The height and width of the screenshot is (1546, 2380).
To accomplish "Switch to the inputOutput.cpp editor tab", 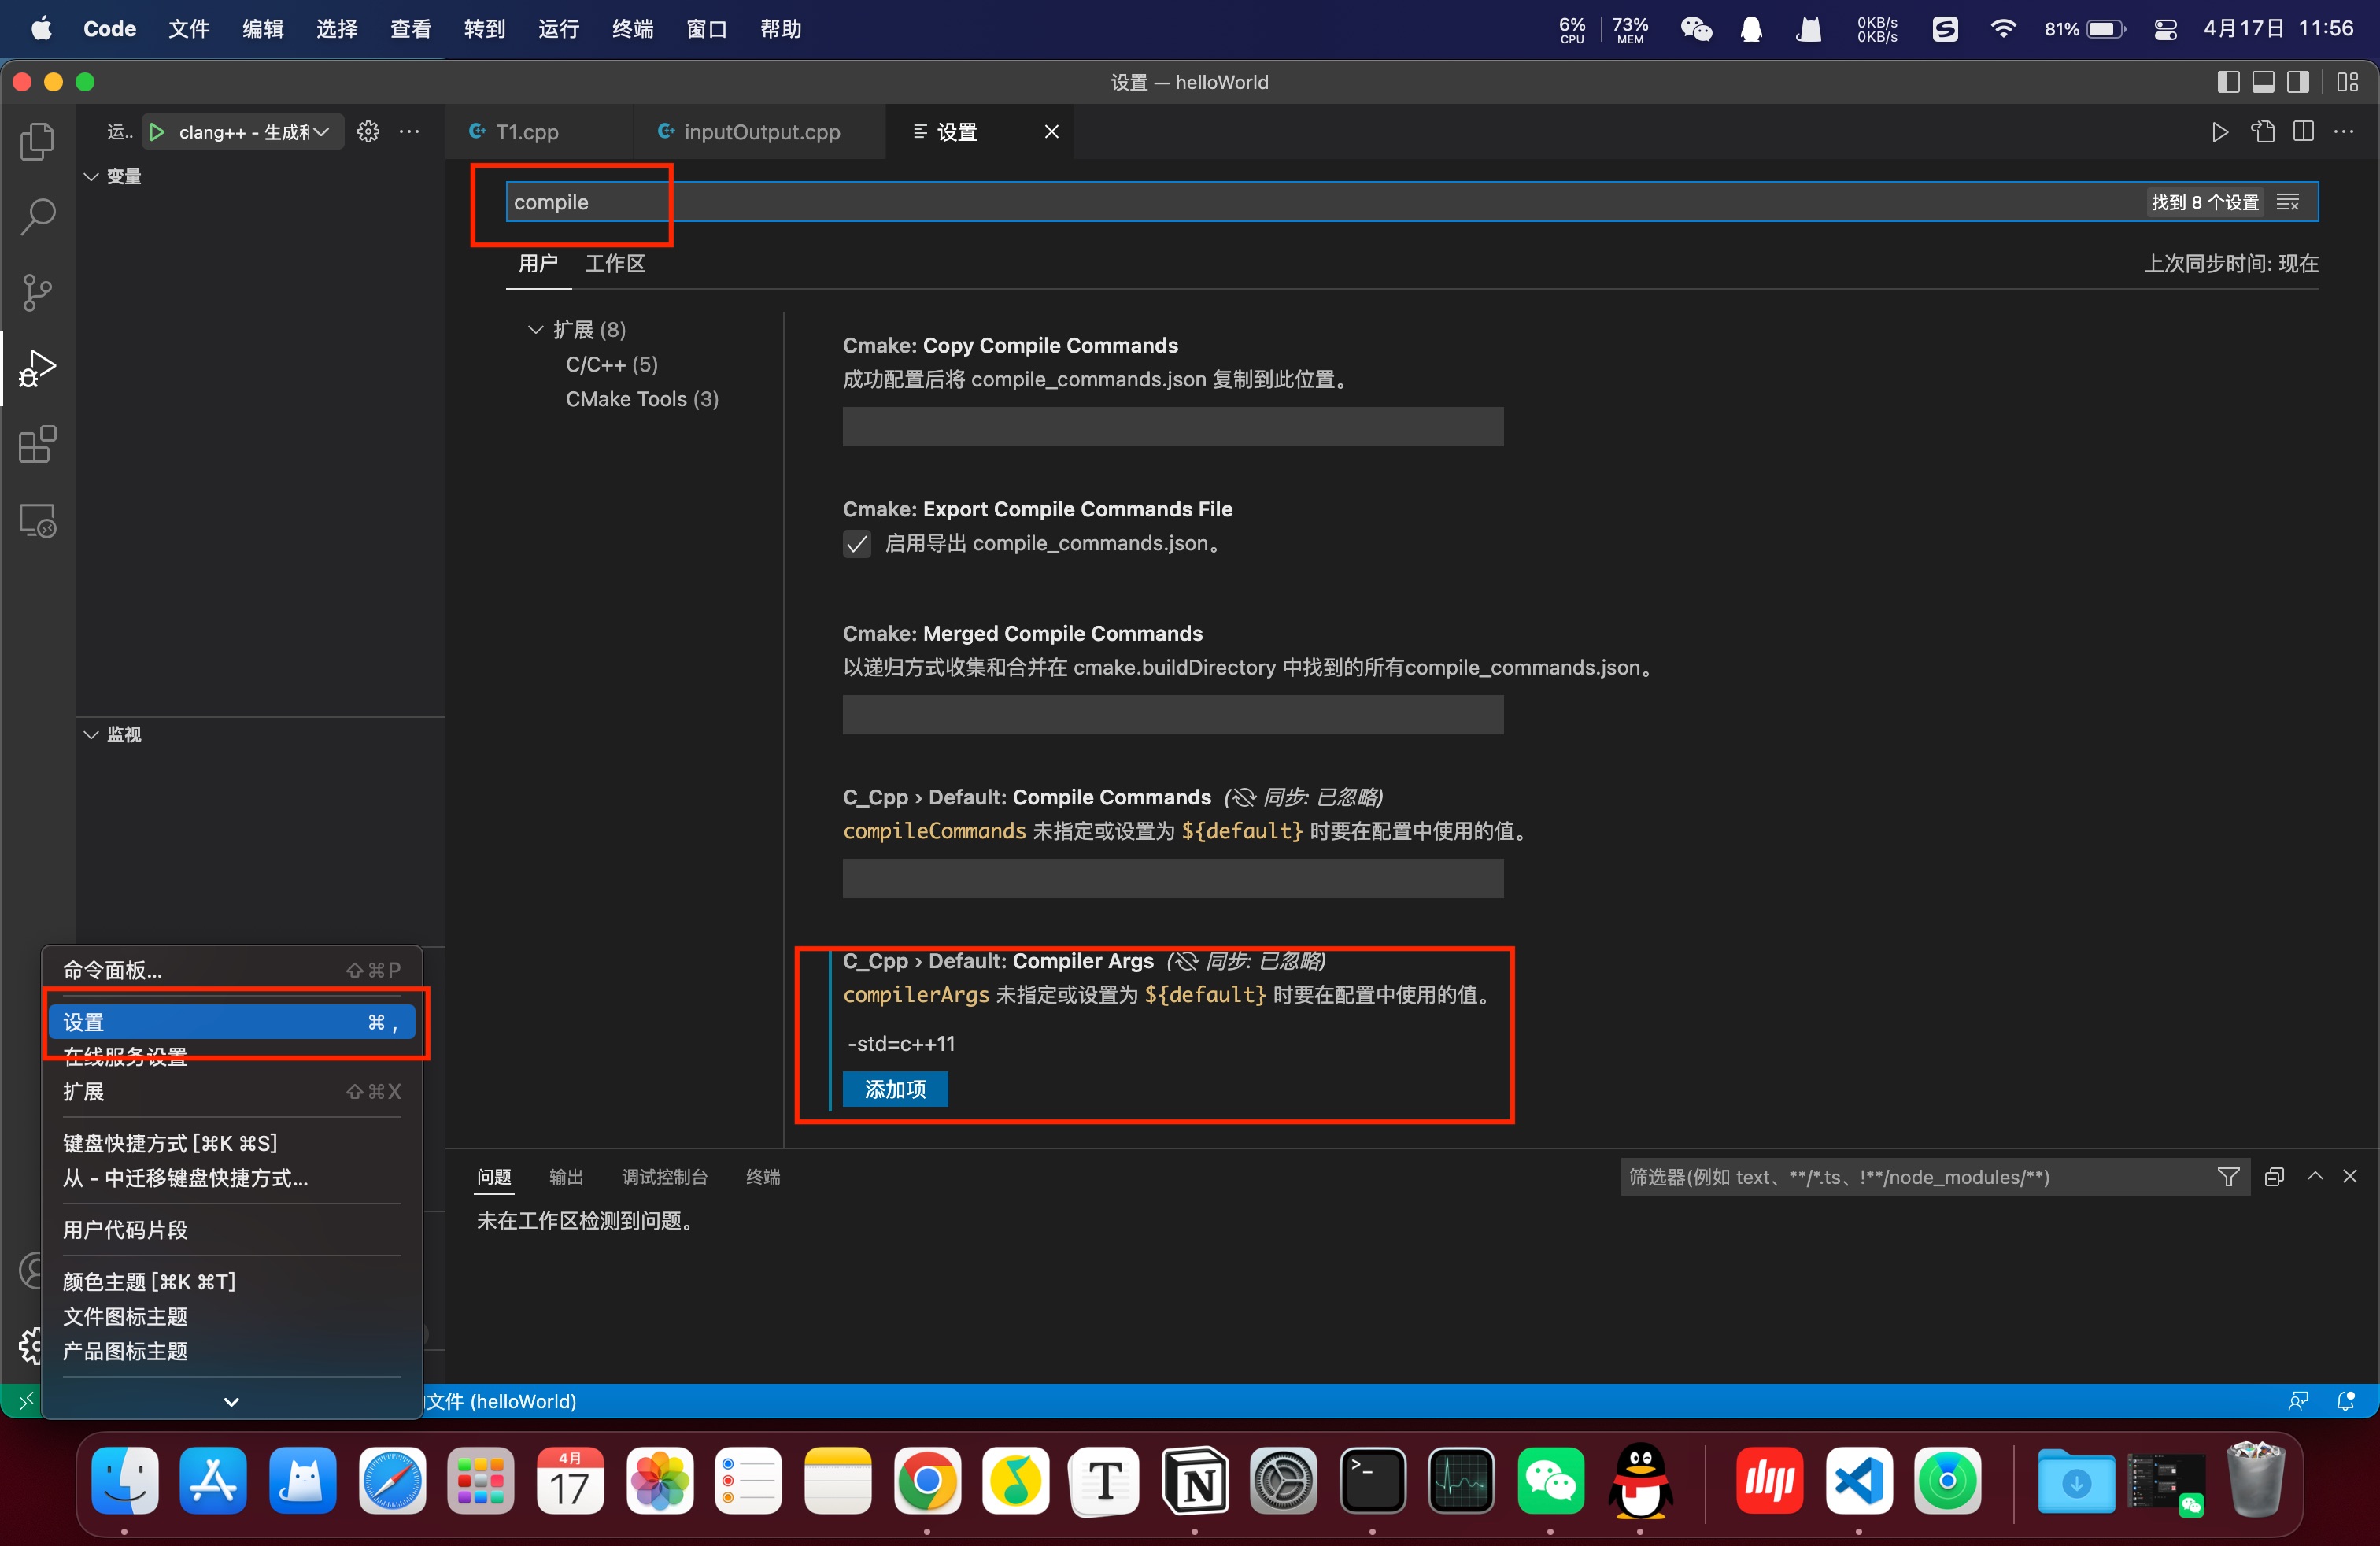I will [760, 132].
